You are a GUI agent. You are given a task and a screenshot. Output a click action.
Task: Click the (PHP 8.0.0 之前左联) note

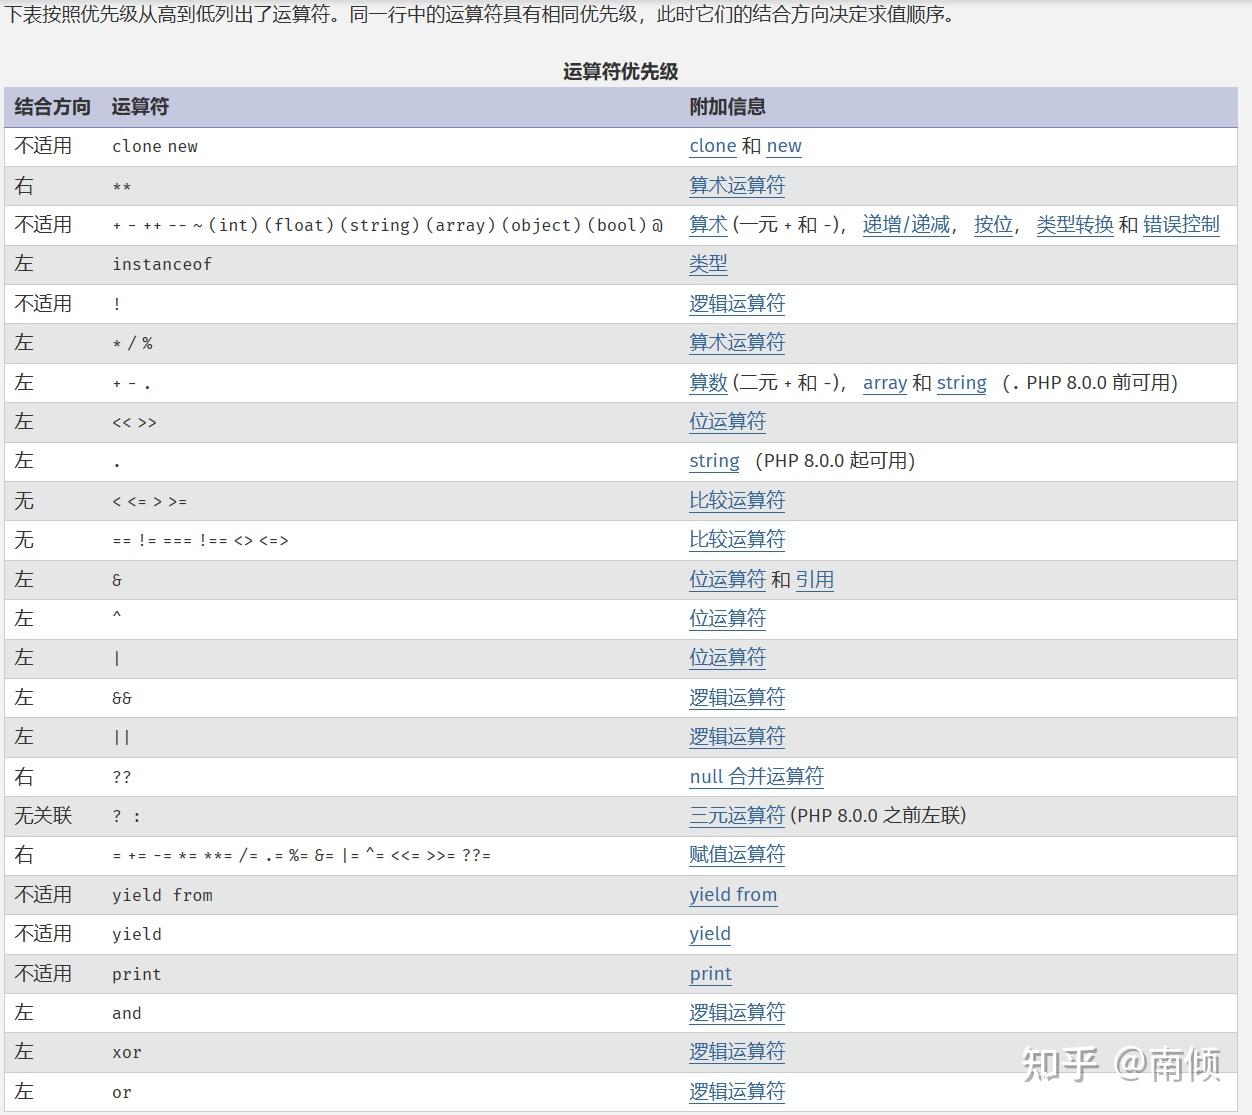click(879, 816)
